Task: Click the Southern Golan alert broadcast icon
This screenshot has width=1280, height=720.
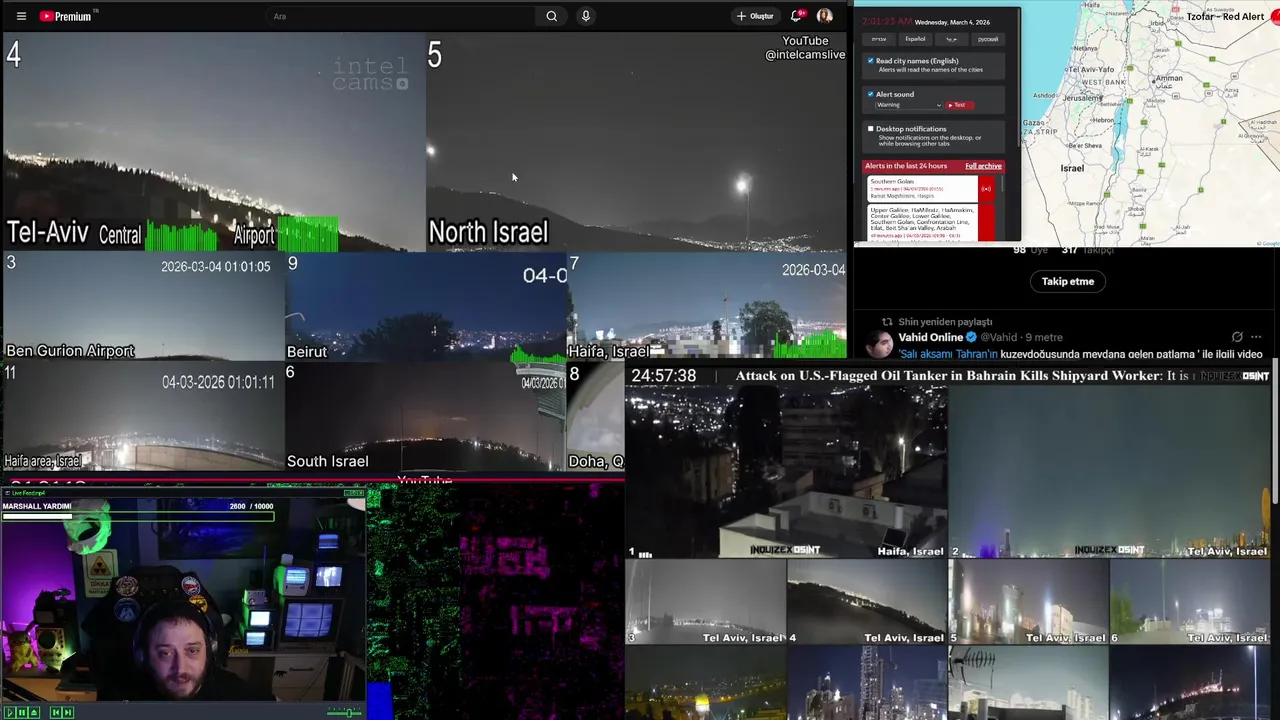Action: (986, 189)
